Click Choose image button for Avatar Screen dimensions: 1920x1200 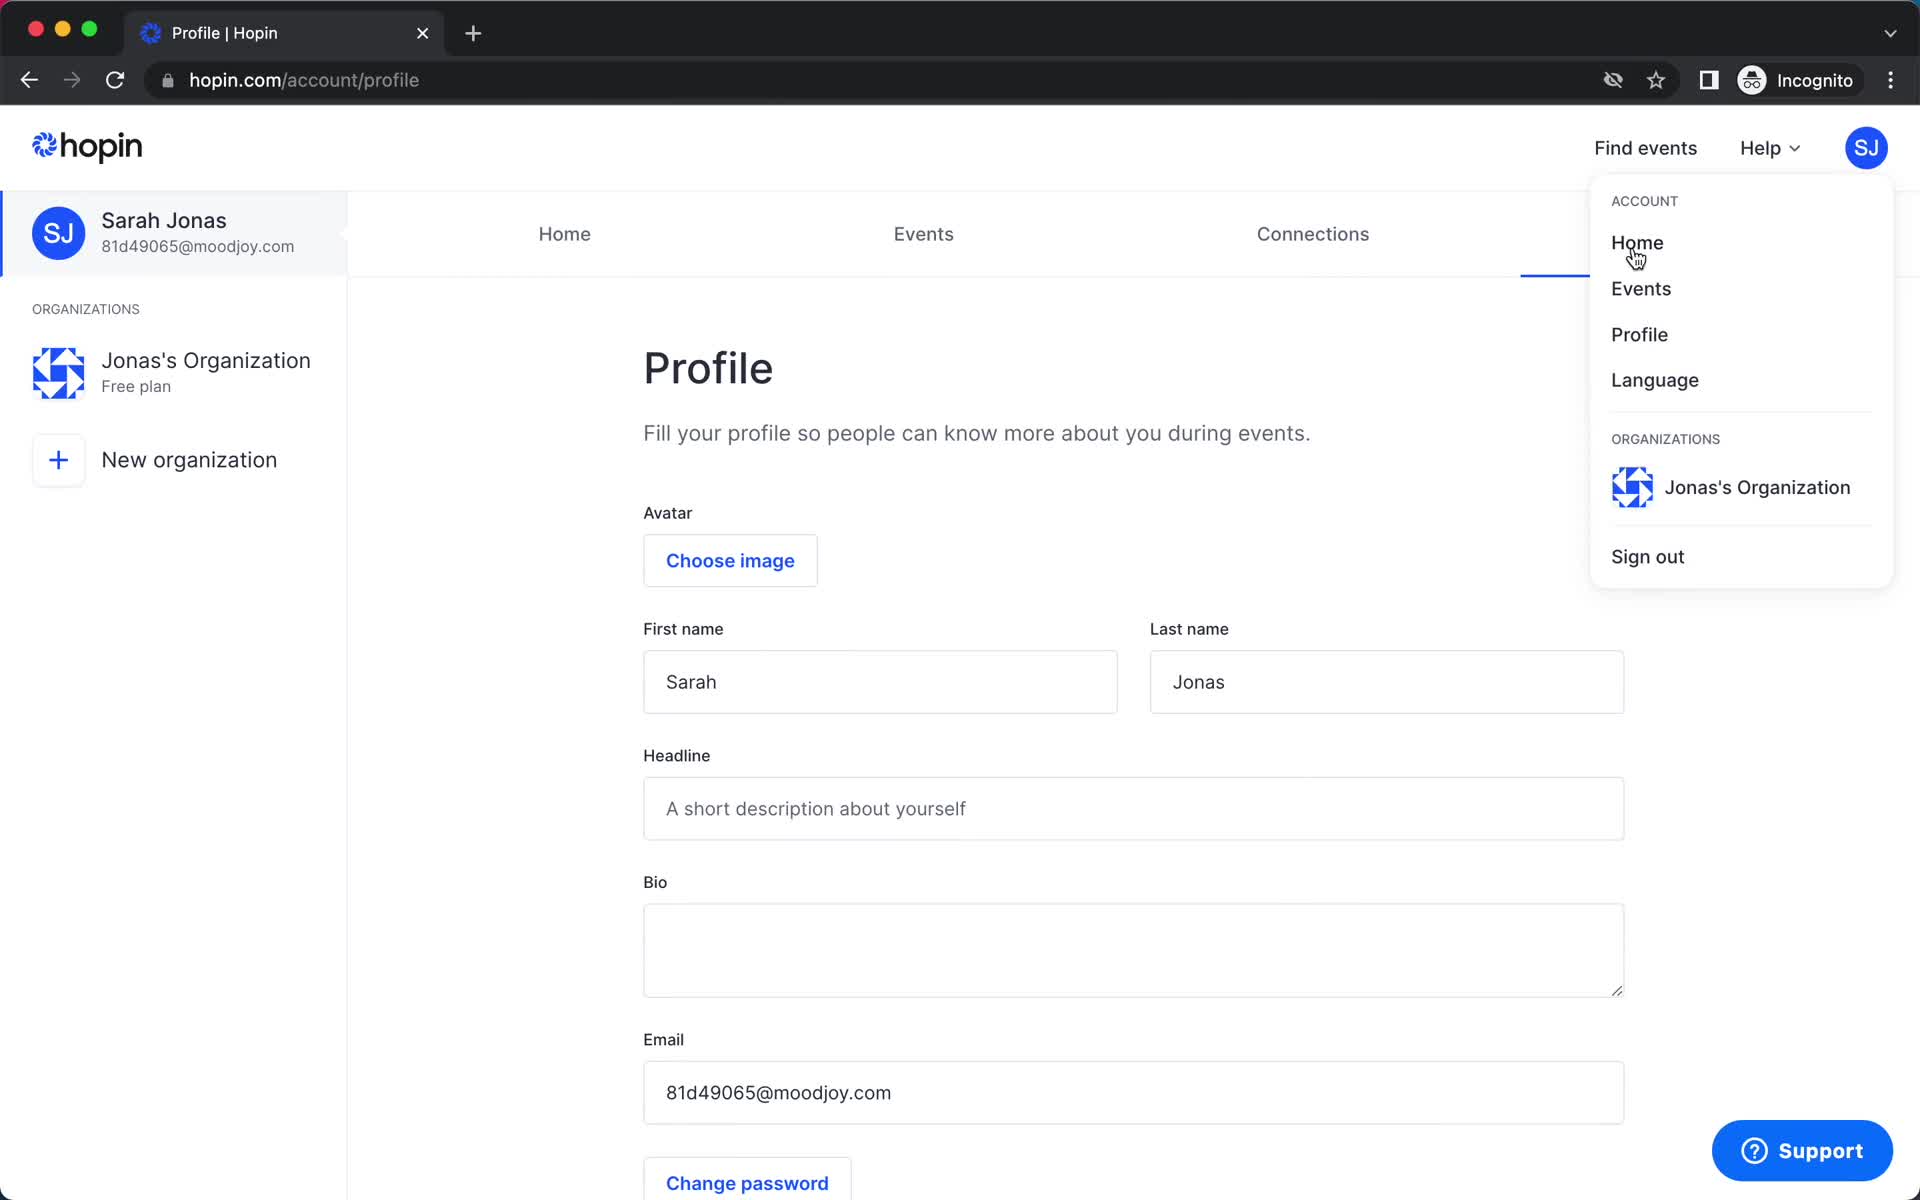pyautogui.click(x=730, y=560)
